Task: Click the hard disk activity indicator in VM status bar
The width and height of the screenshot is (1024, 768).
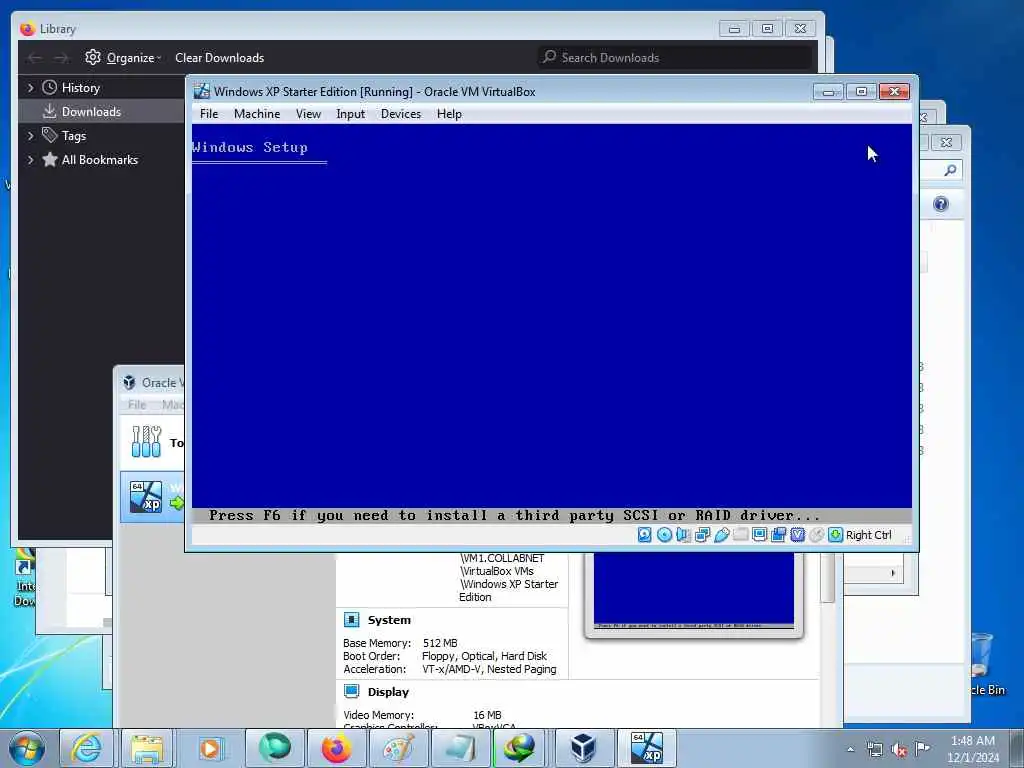Action: point(645,535)
